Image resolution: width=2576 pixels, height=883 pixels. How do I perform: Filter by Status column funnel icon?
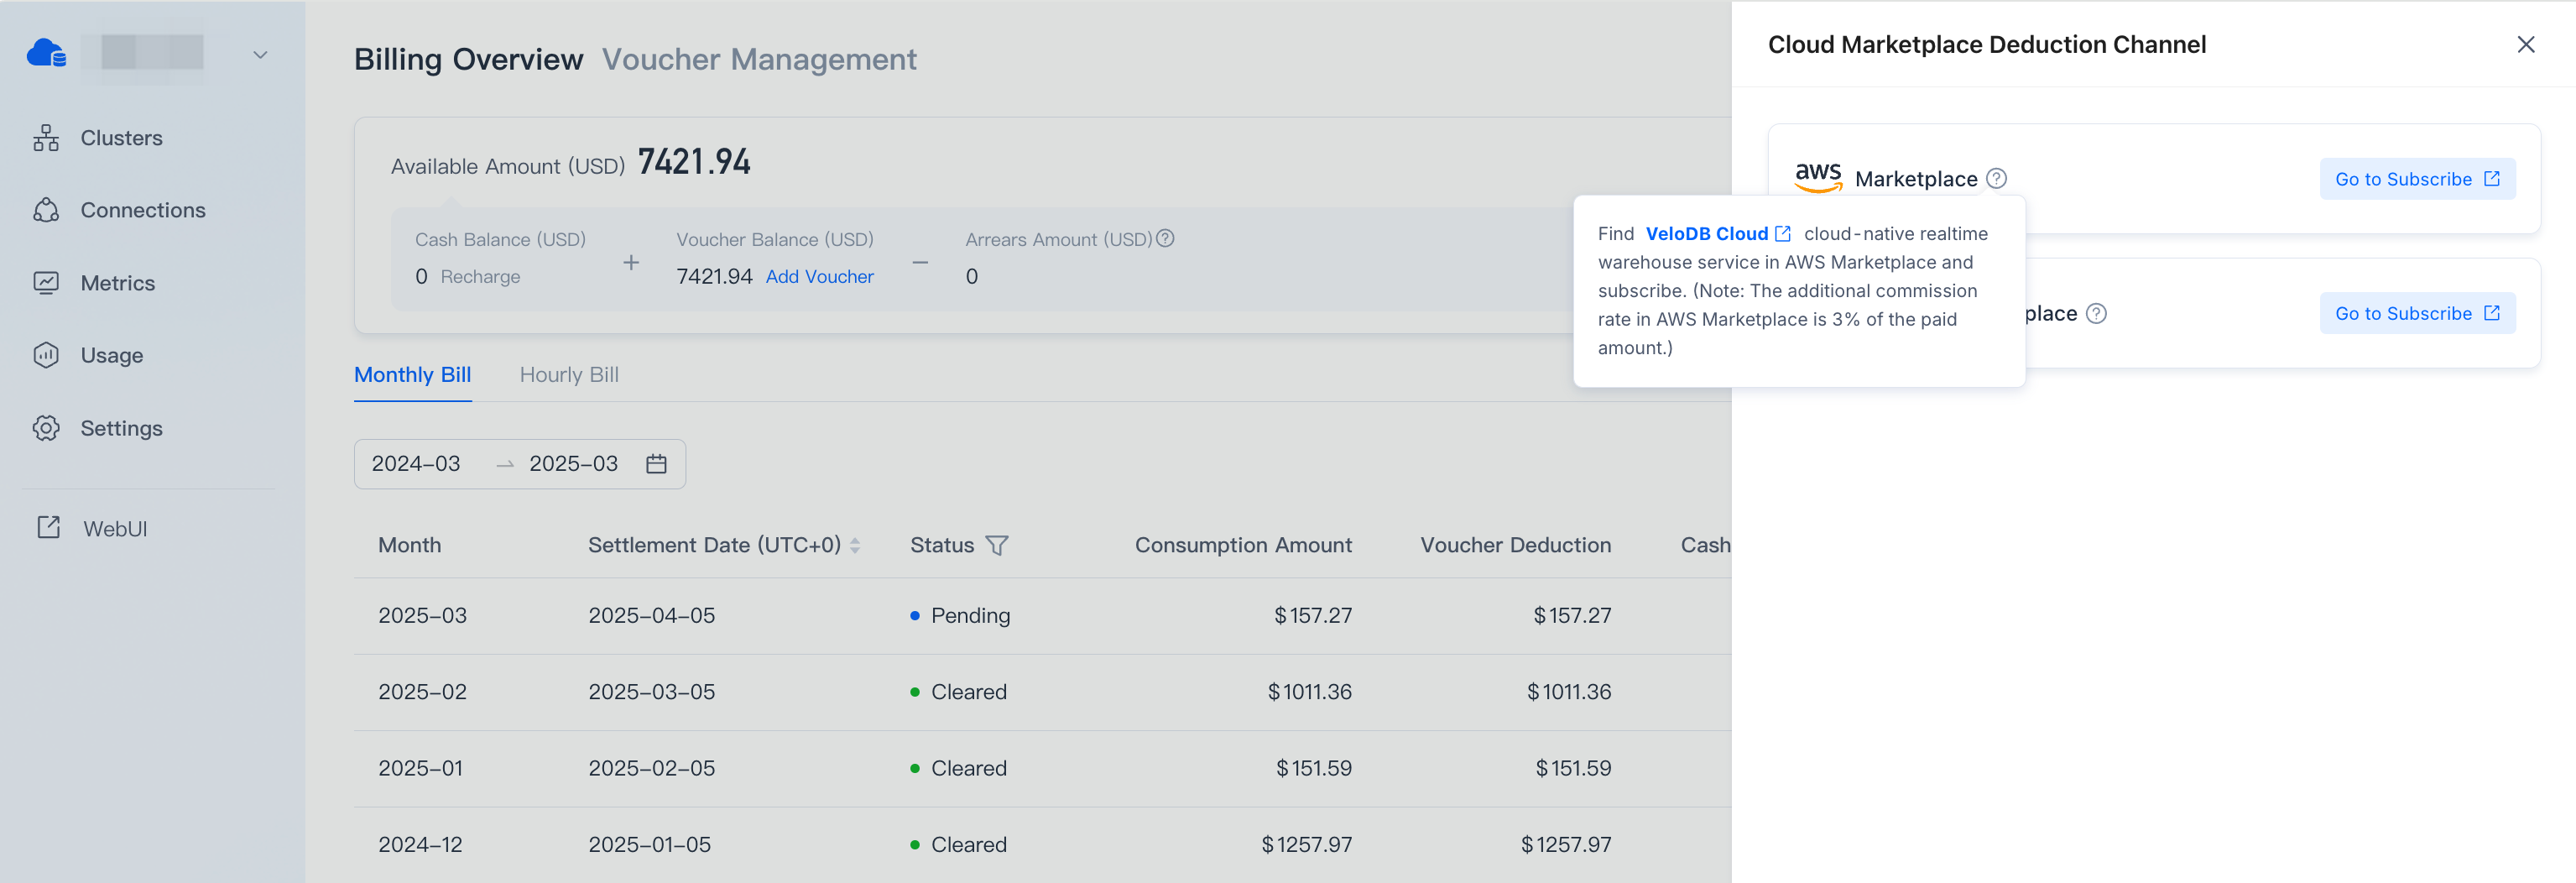(x=996, y=545)
